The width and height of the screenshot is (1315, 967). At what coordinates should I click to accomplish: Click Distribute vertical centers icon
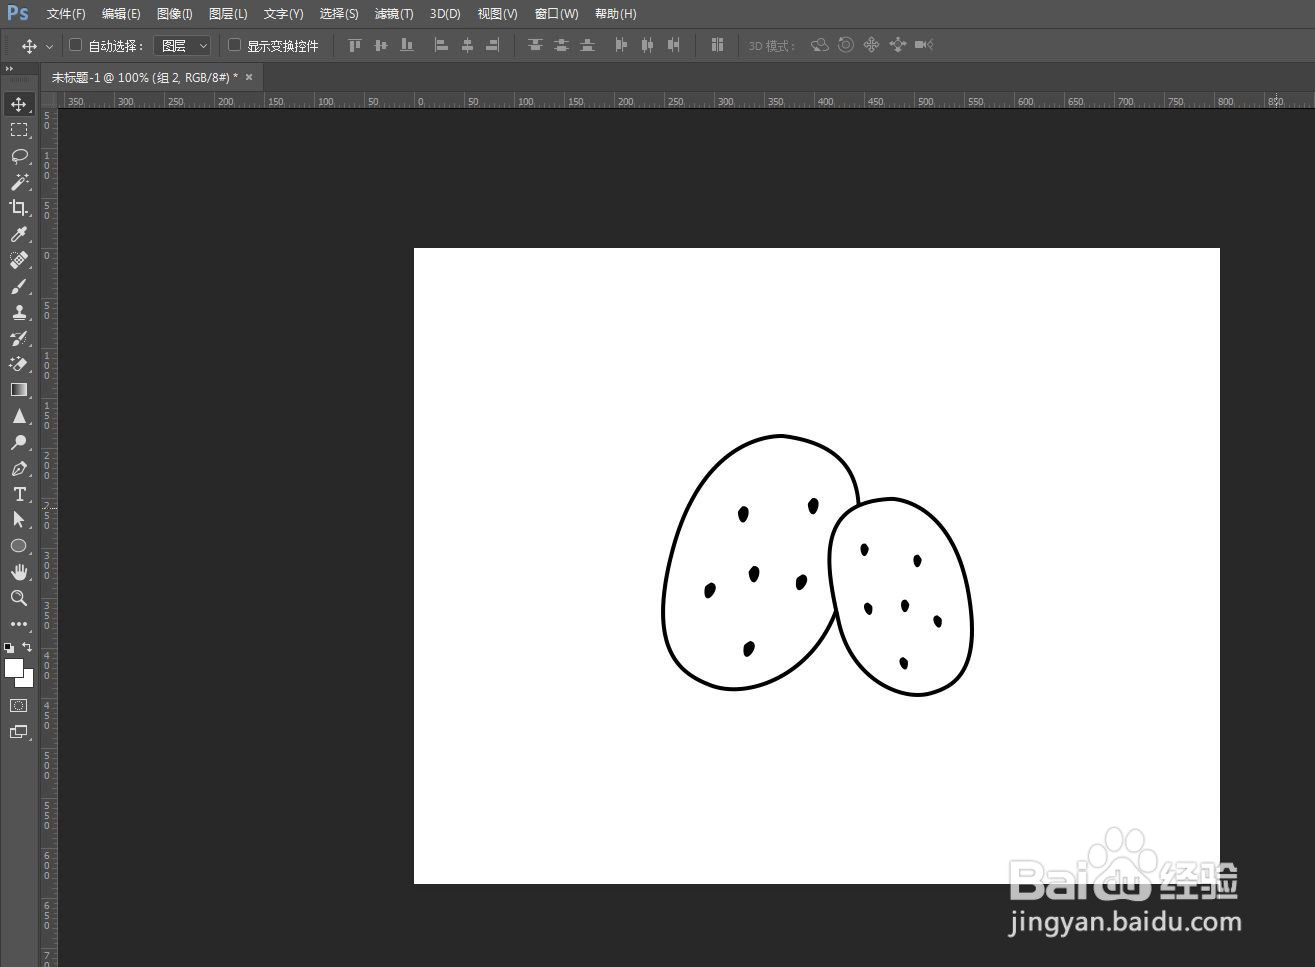562,45
